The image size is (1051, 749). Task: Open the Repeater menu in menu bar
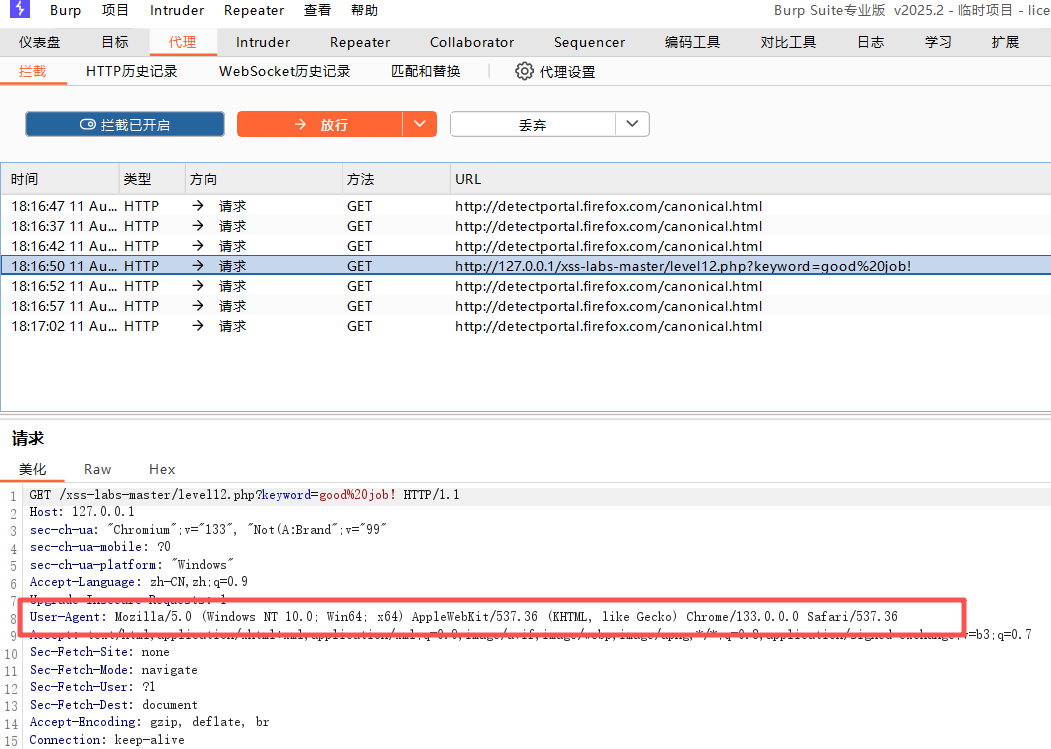pyautogui.click(x=254, y=10)
